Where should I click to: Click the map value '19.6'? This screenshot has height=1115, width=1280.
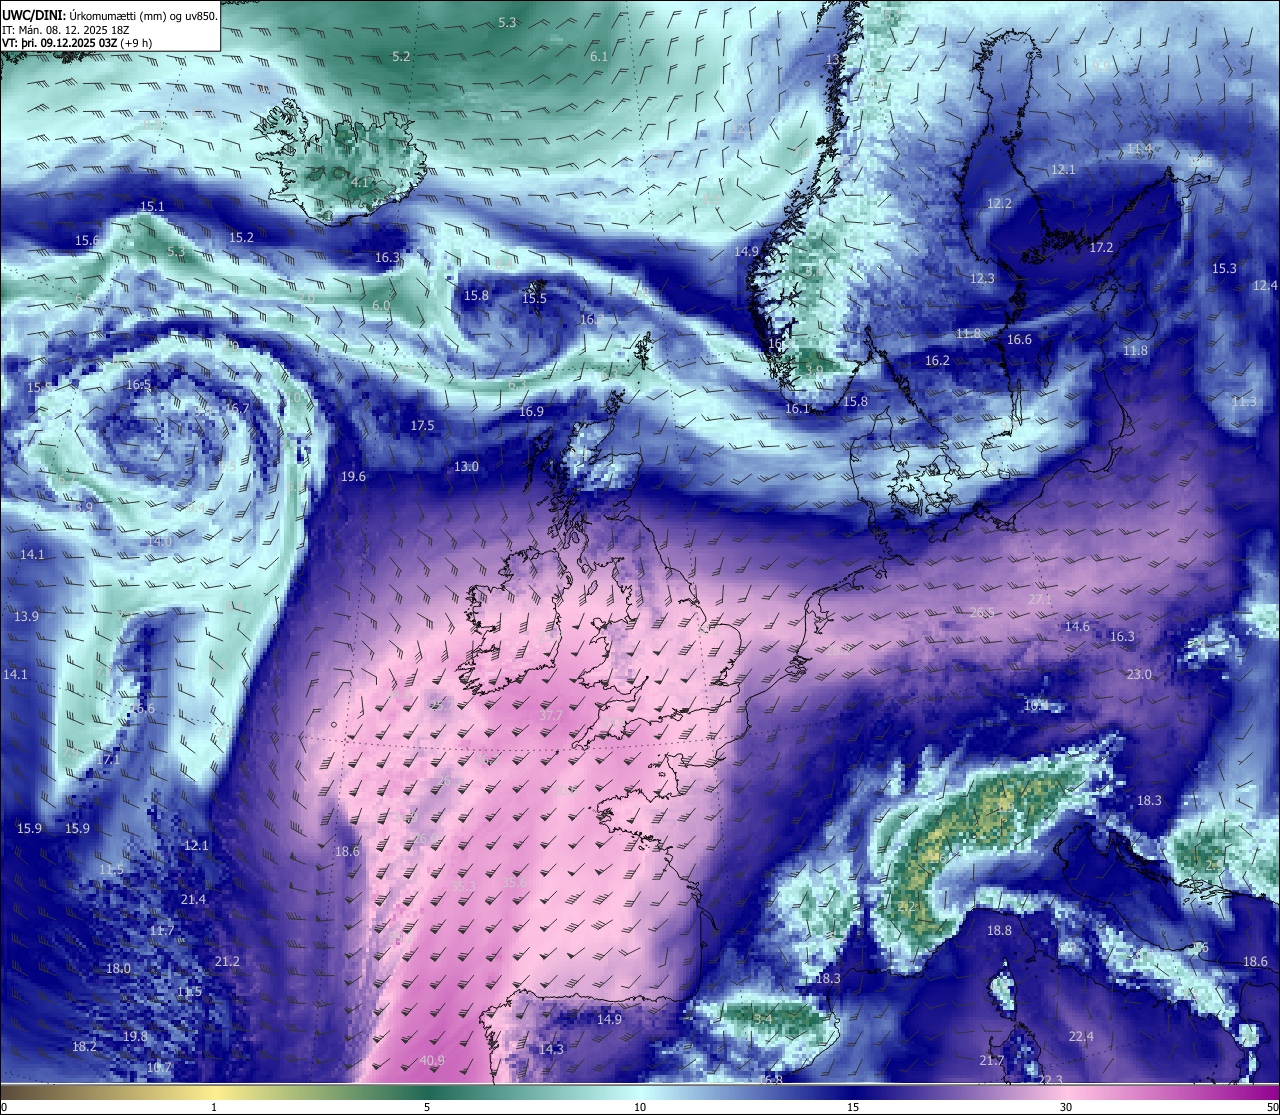tap(353, 476)
